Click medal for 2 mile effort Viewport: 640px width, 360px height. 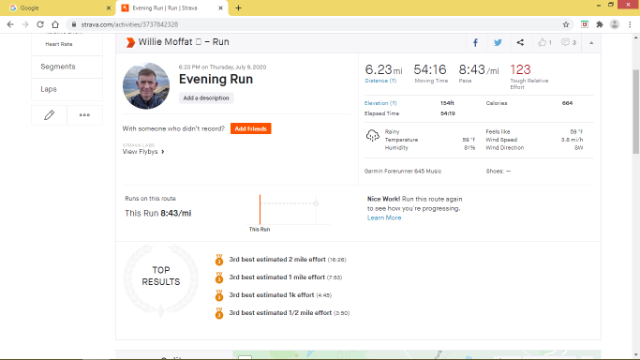pyautogui.click(x=219, y=260)
